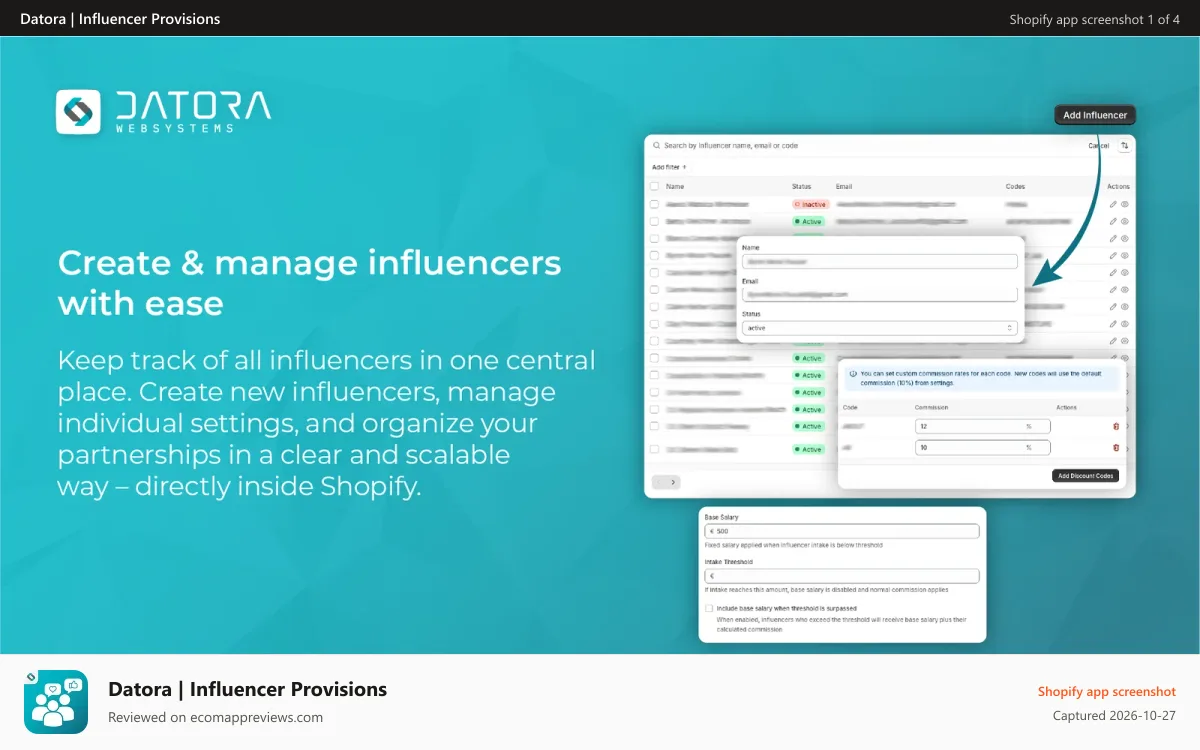View the Inactive influencer via its eye icon
This screenshot has width=1200, height=750.
pyautogui.click(x=1125, y=204)
